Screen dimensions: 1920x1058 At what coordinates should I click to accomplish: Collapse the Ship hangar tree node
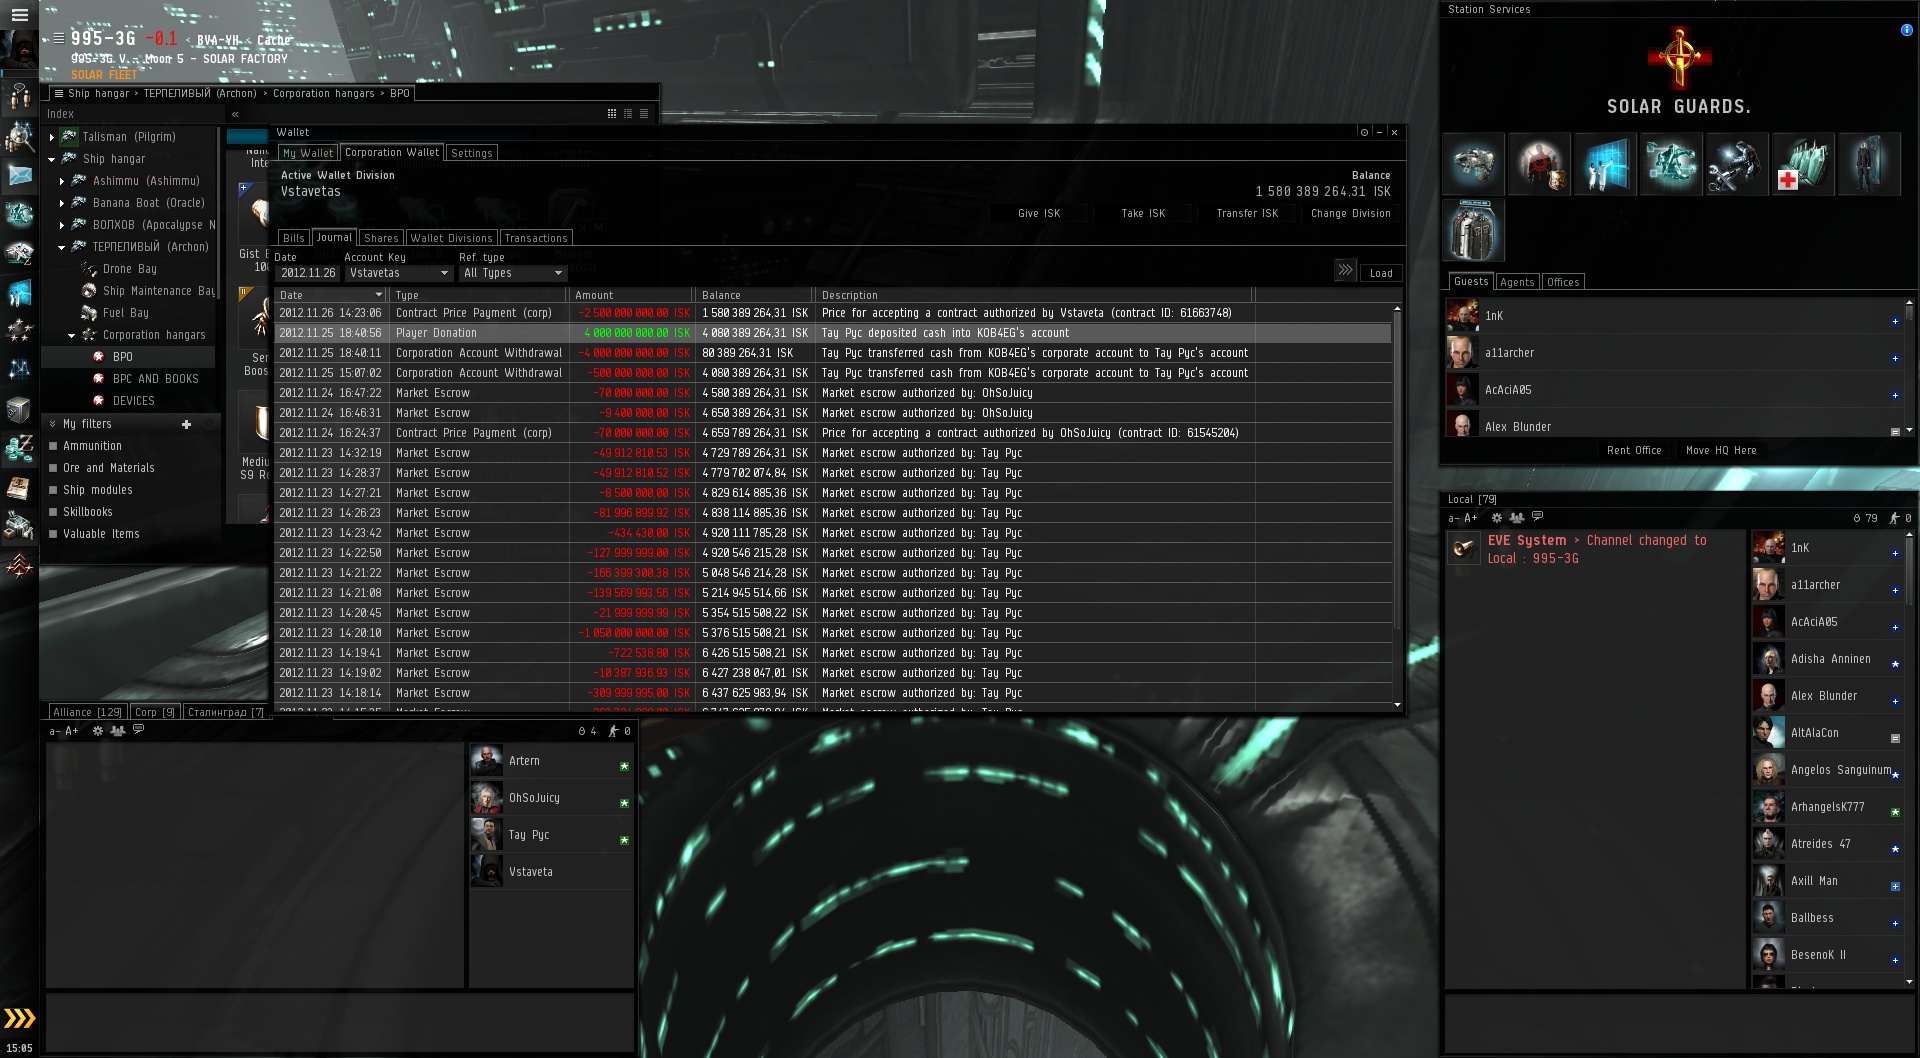tap(51, 159)
